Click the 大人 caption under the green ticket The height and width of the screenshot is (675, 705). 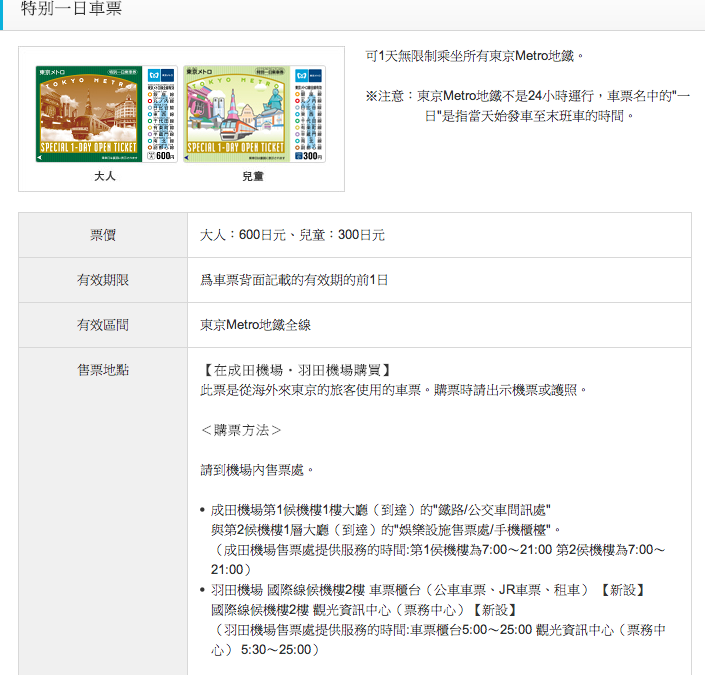pos(105,176)
